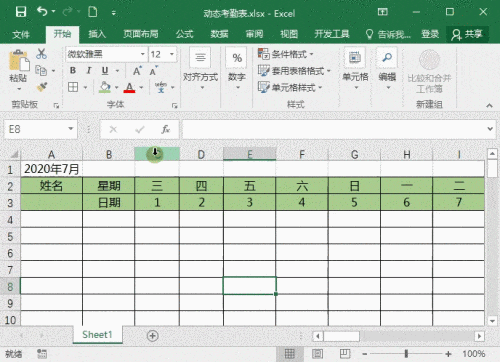Activate the format painter brush
This screenshot has height=362, width=500.
pos(42,87)
